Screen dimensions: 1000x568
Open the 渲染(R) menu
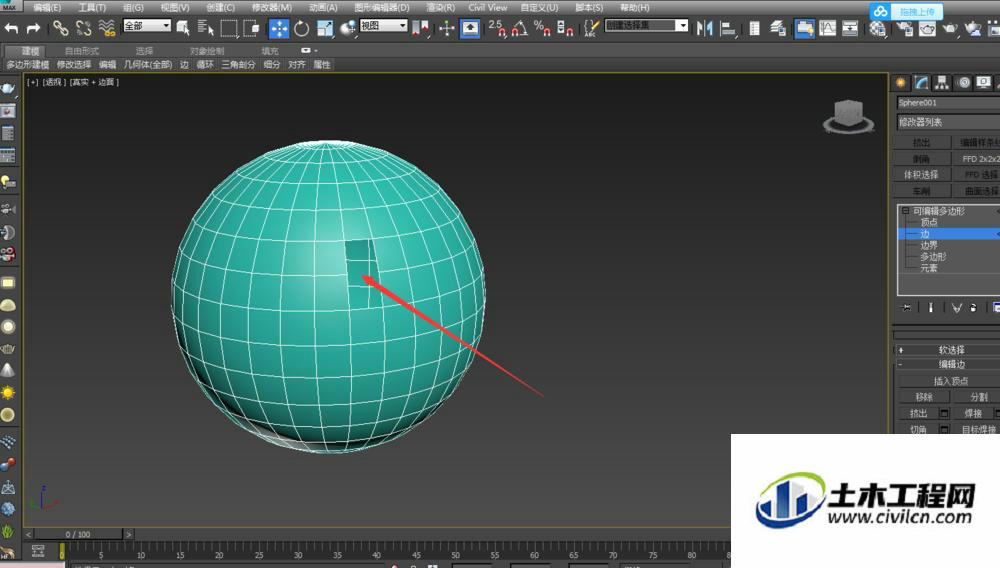(440, 8)
